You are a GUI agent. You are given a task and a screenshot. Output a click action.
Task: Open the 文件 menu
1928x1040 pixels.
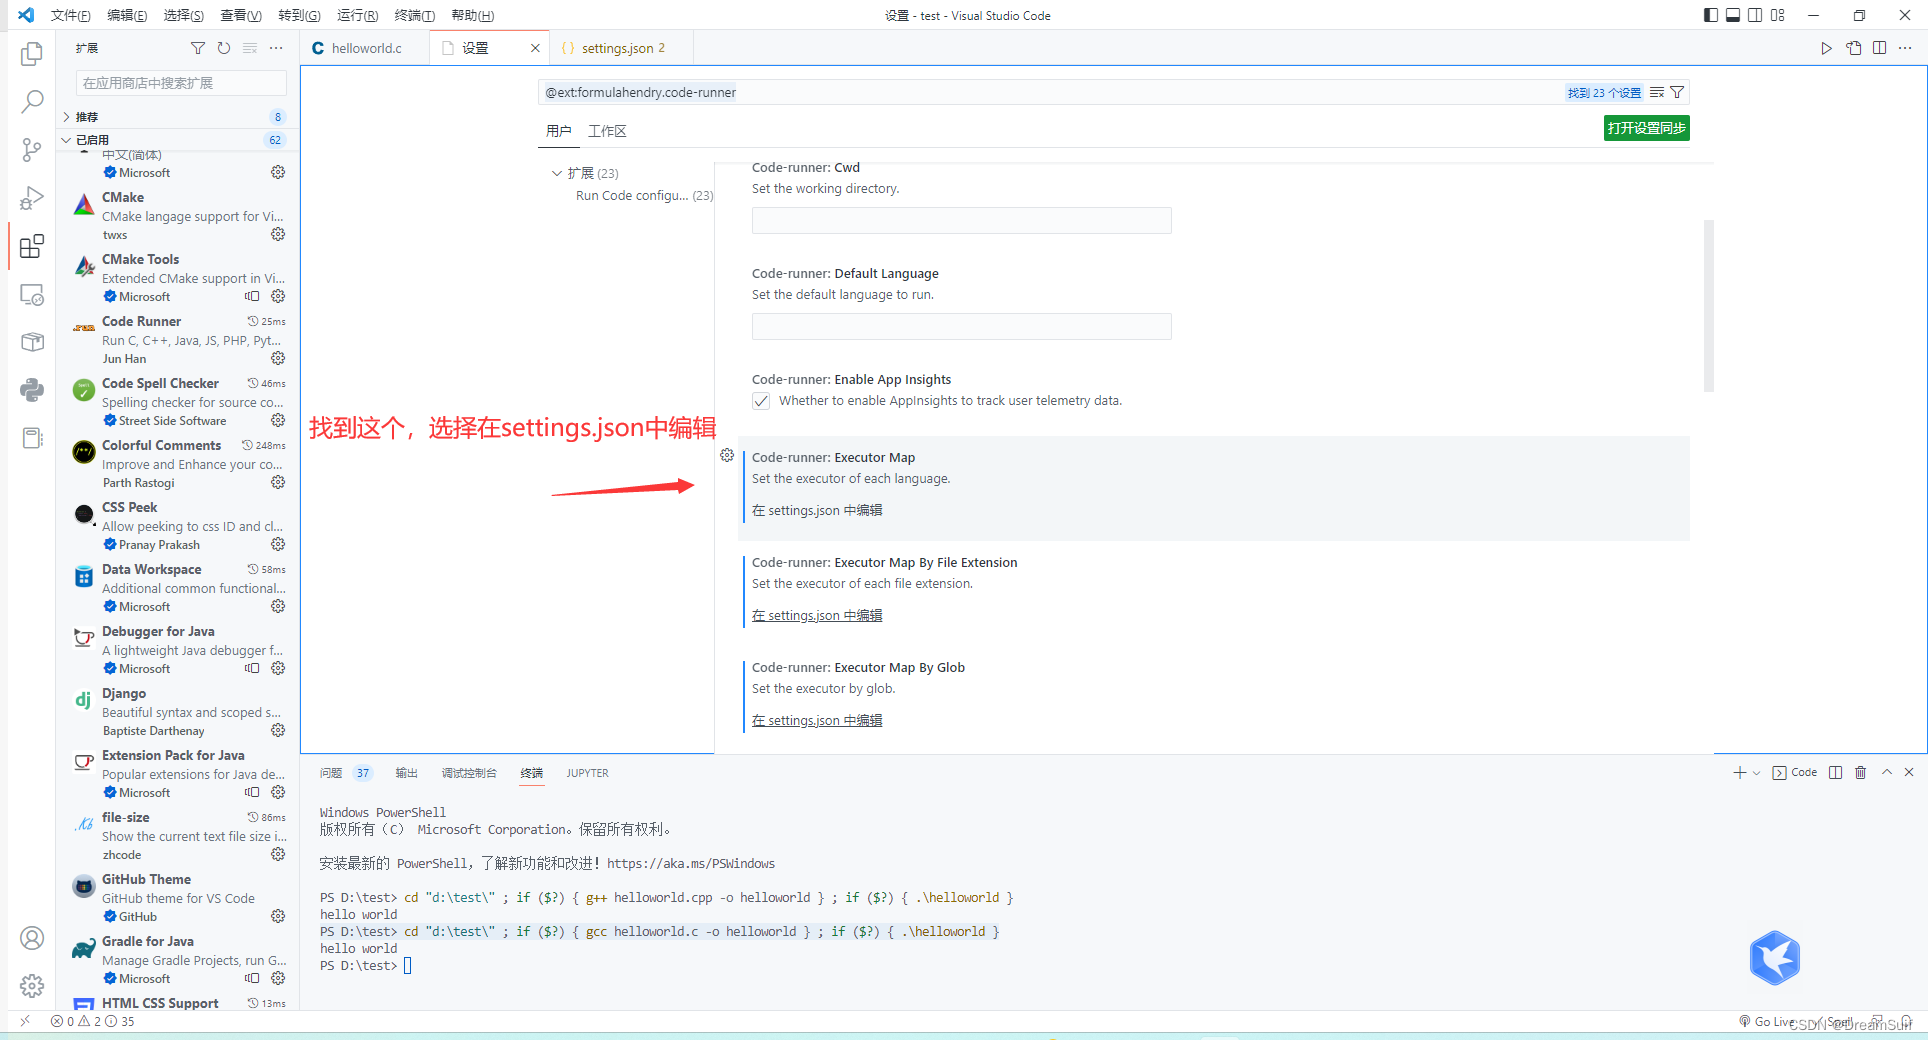point(70,15)
